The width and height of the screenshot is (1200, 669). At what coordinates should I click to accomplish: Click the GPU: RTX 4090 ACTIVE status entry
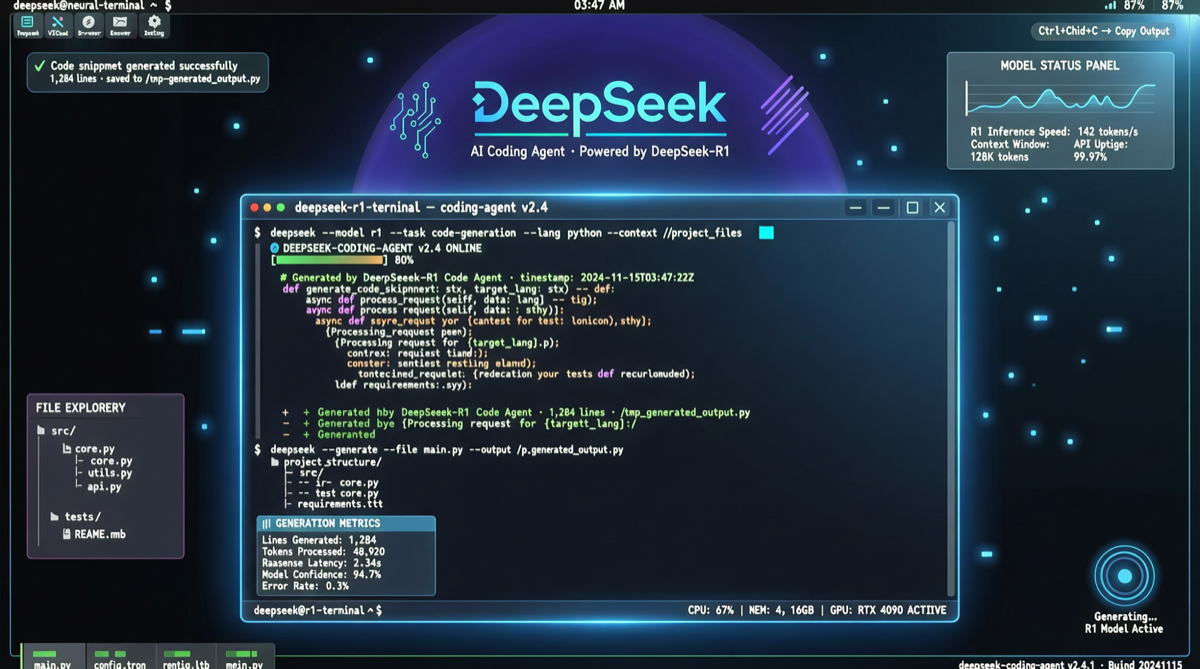tap(889, 610)
